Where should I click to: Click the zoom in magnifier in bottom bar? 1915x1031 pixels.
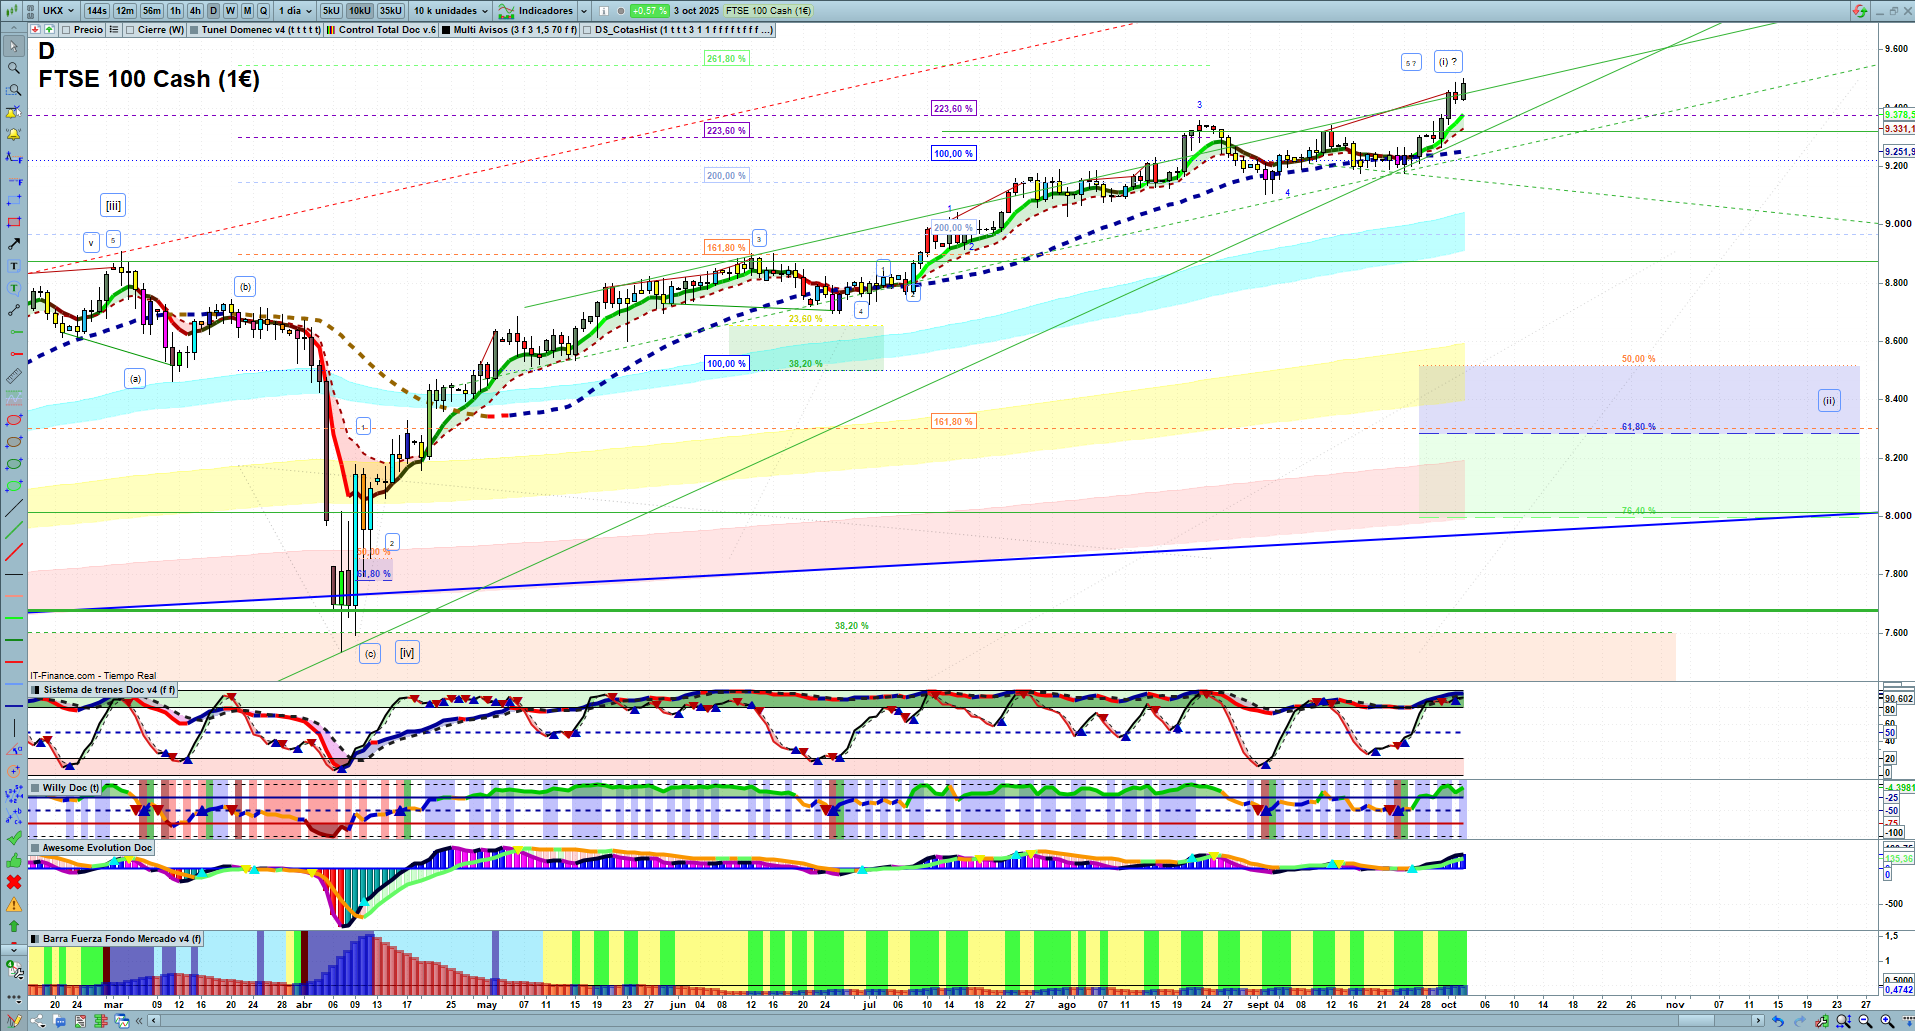click(x=1887, y=1021)
